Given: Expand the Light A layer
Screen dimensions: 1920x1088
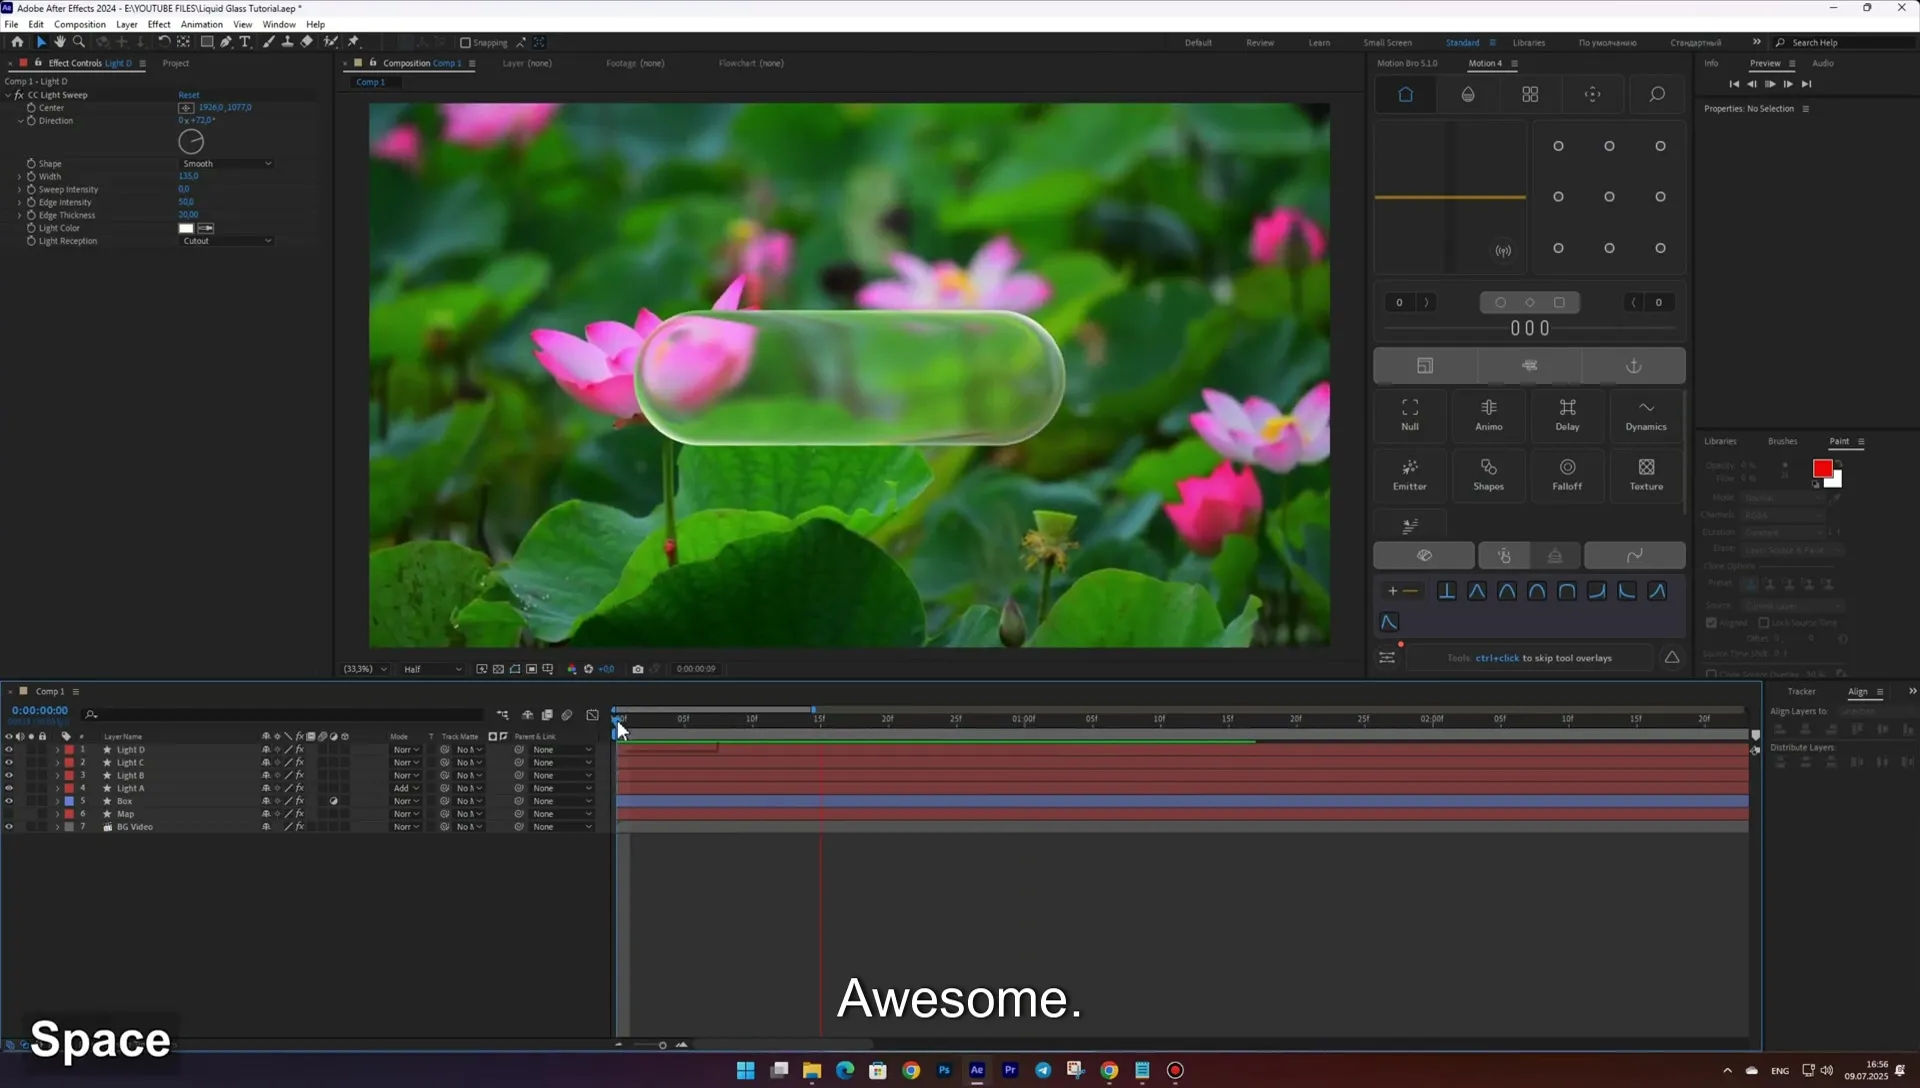Looking at the screenshot, I should pos(57,788).
